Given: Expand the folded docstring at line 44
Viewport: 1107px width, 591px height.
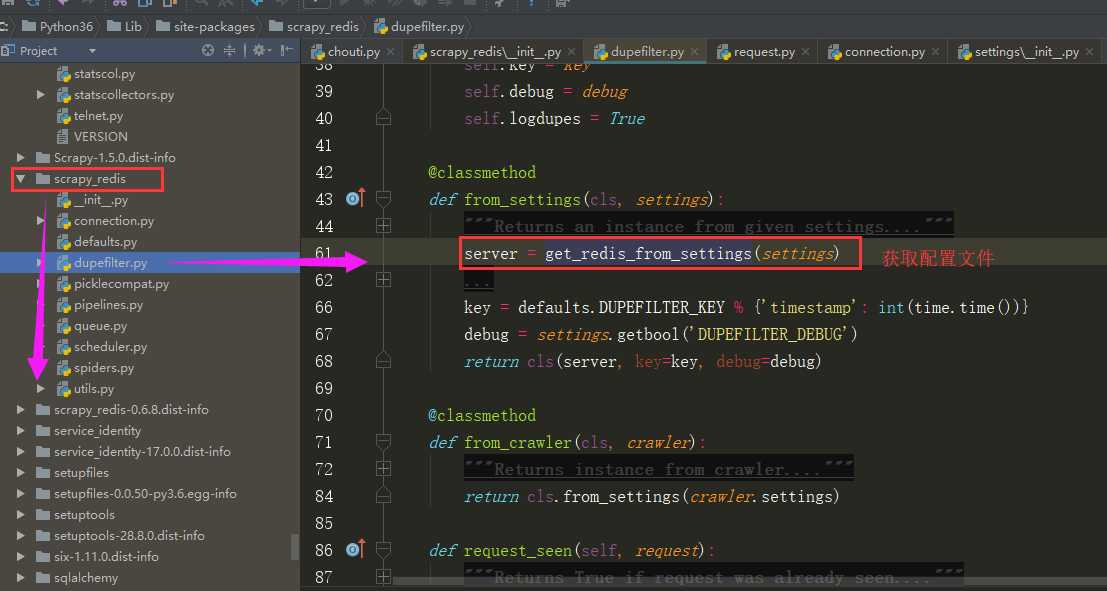Looking at the screenshot, I should point(383,226).
